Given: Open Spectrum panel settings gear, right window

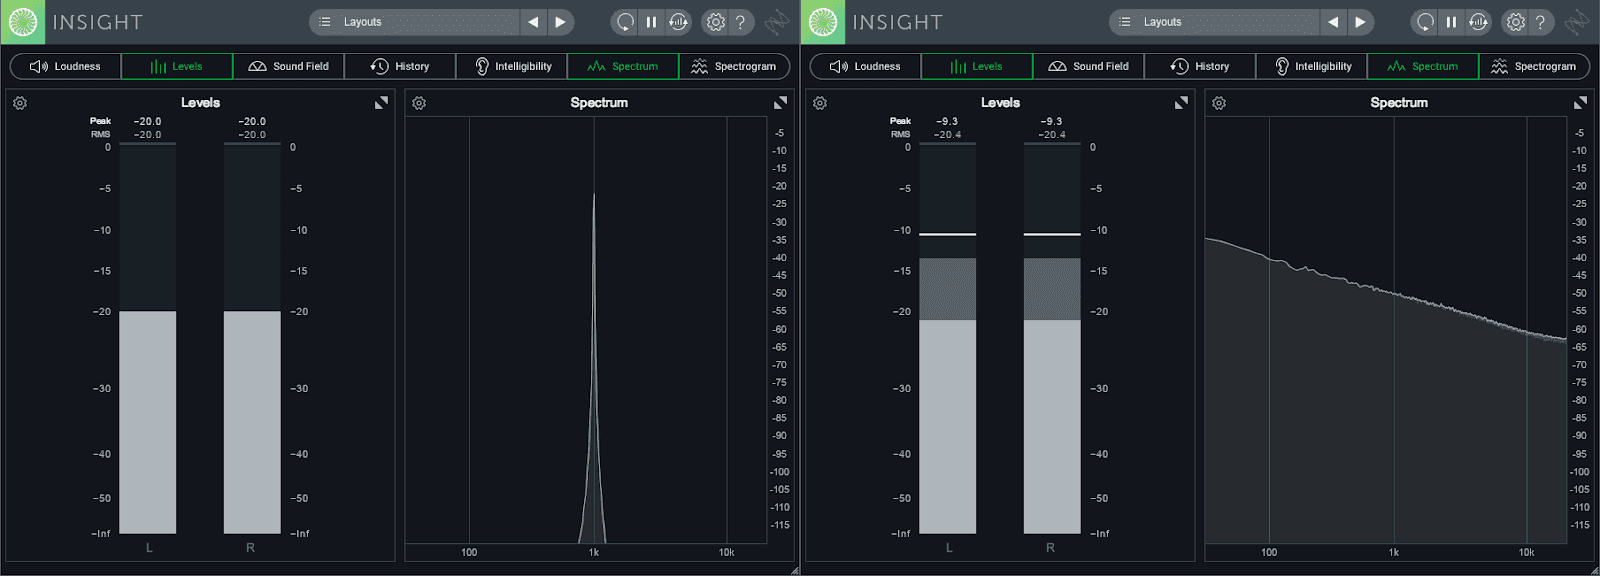Looking at the screenshot, I should (x=1219, y=103).
